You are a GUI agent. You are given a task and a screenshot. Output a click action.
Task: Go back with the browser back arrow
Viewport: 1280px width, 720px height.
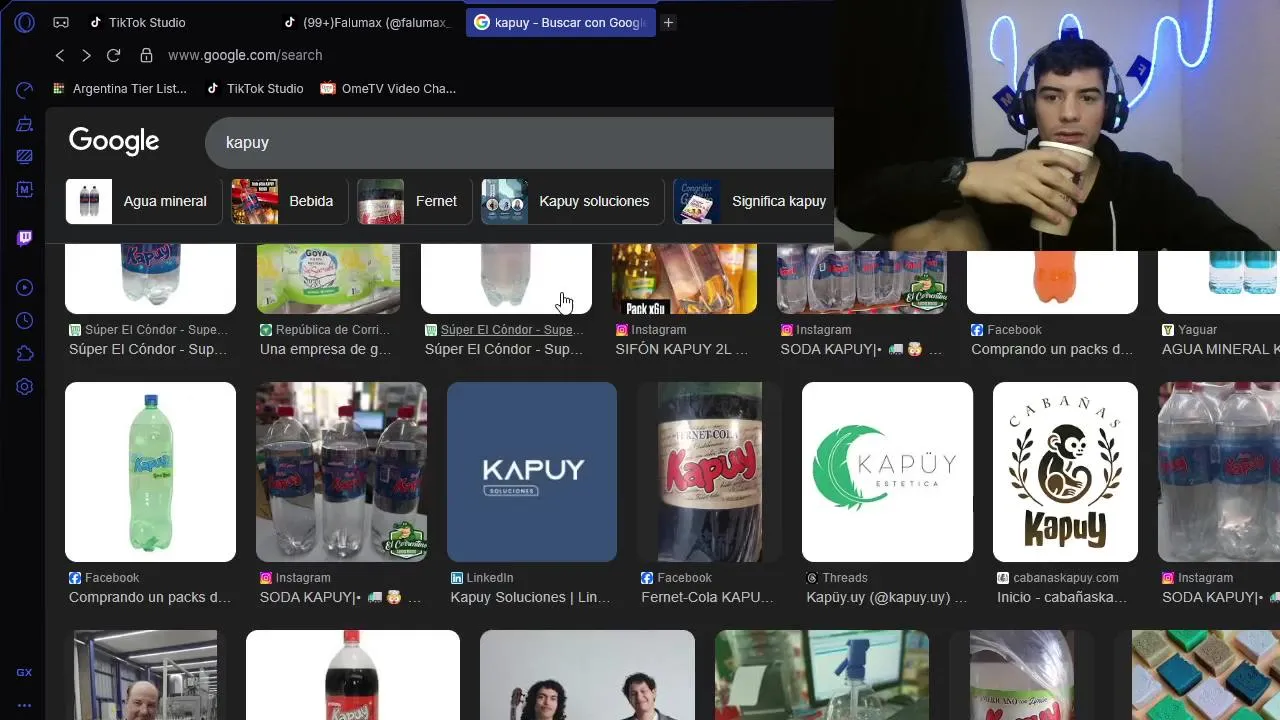pos(60,55)
